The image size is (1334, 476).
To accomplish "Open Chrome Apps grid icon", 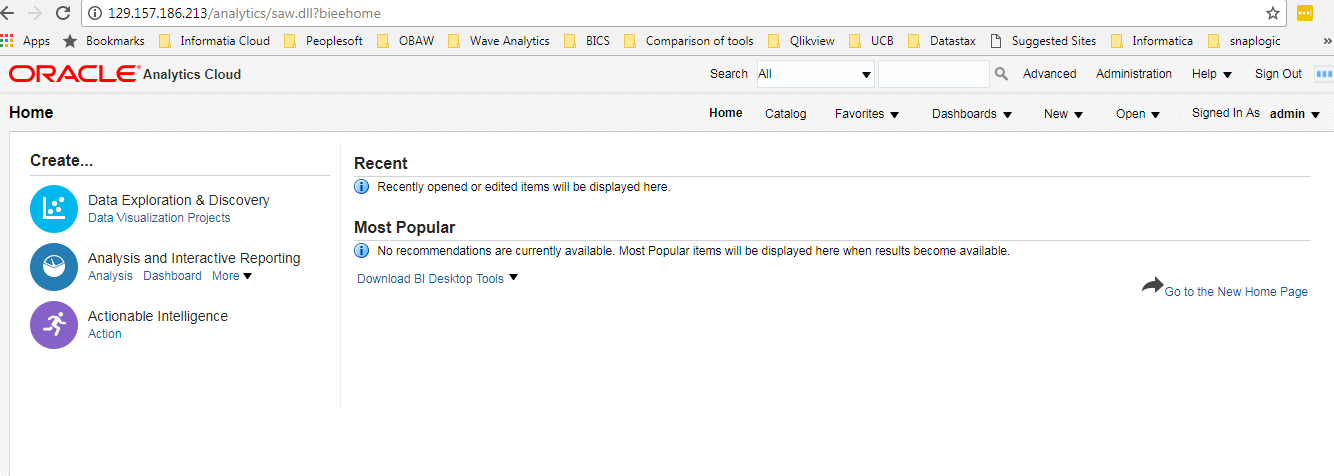I will (x=7, y=41).
